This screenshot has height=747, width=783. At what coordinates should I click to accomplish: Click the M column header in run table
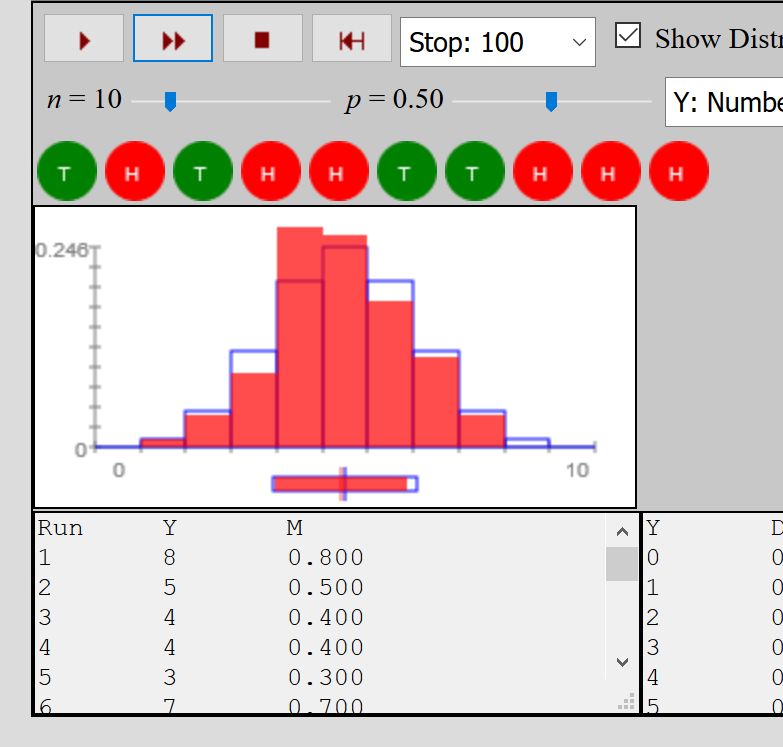295,528
